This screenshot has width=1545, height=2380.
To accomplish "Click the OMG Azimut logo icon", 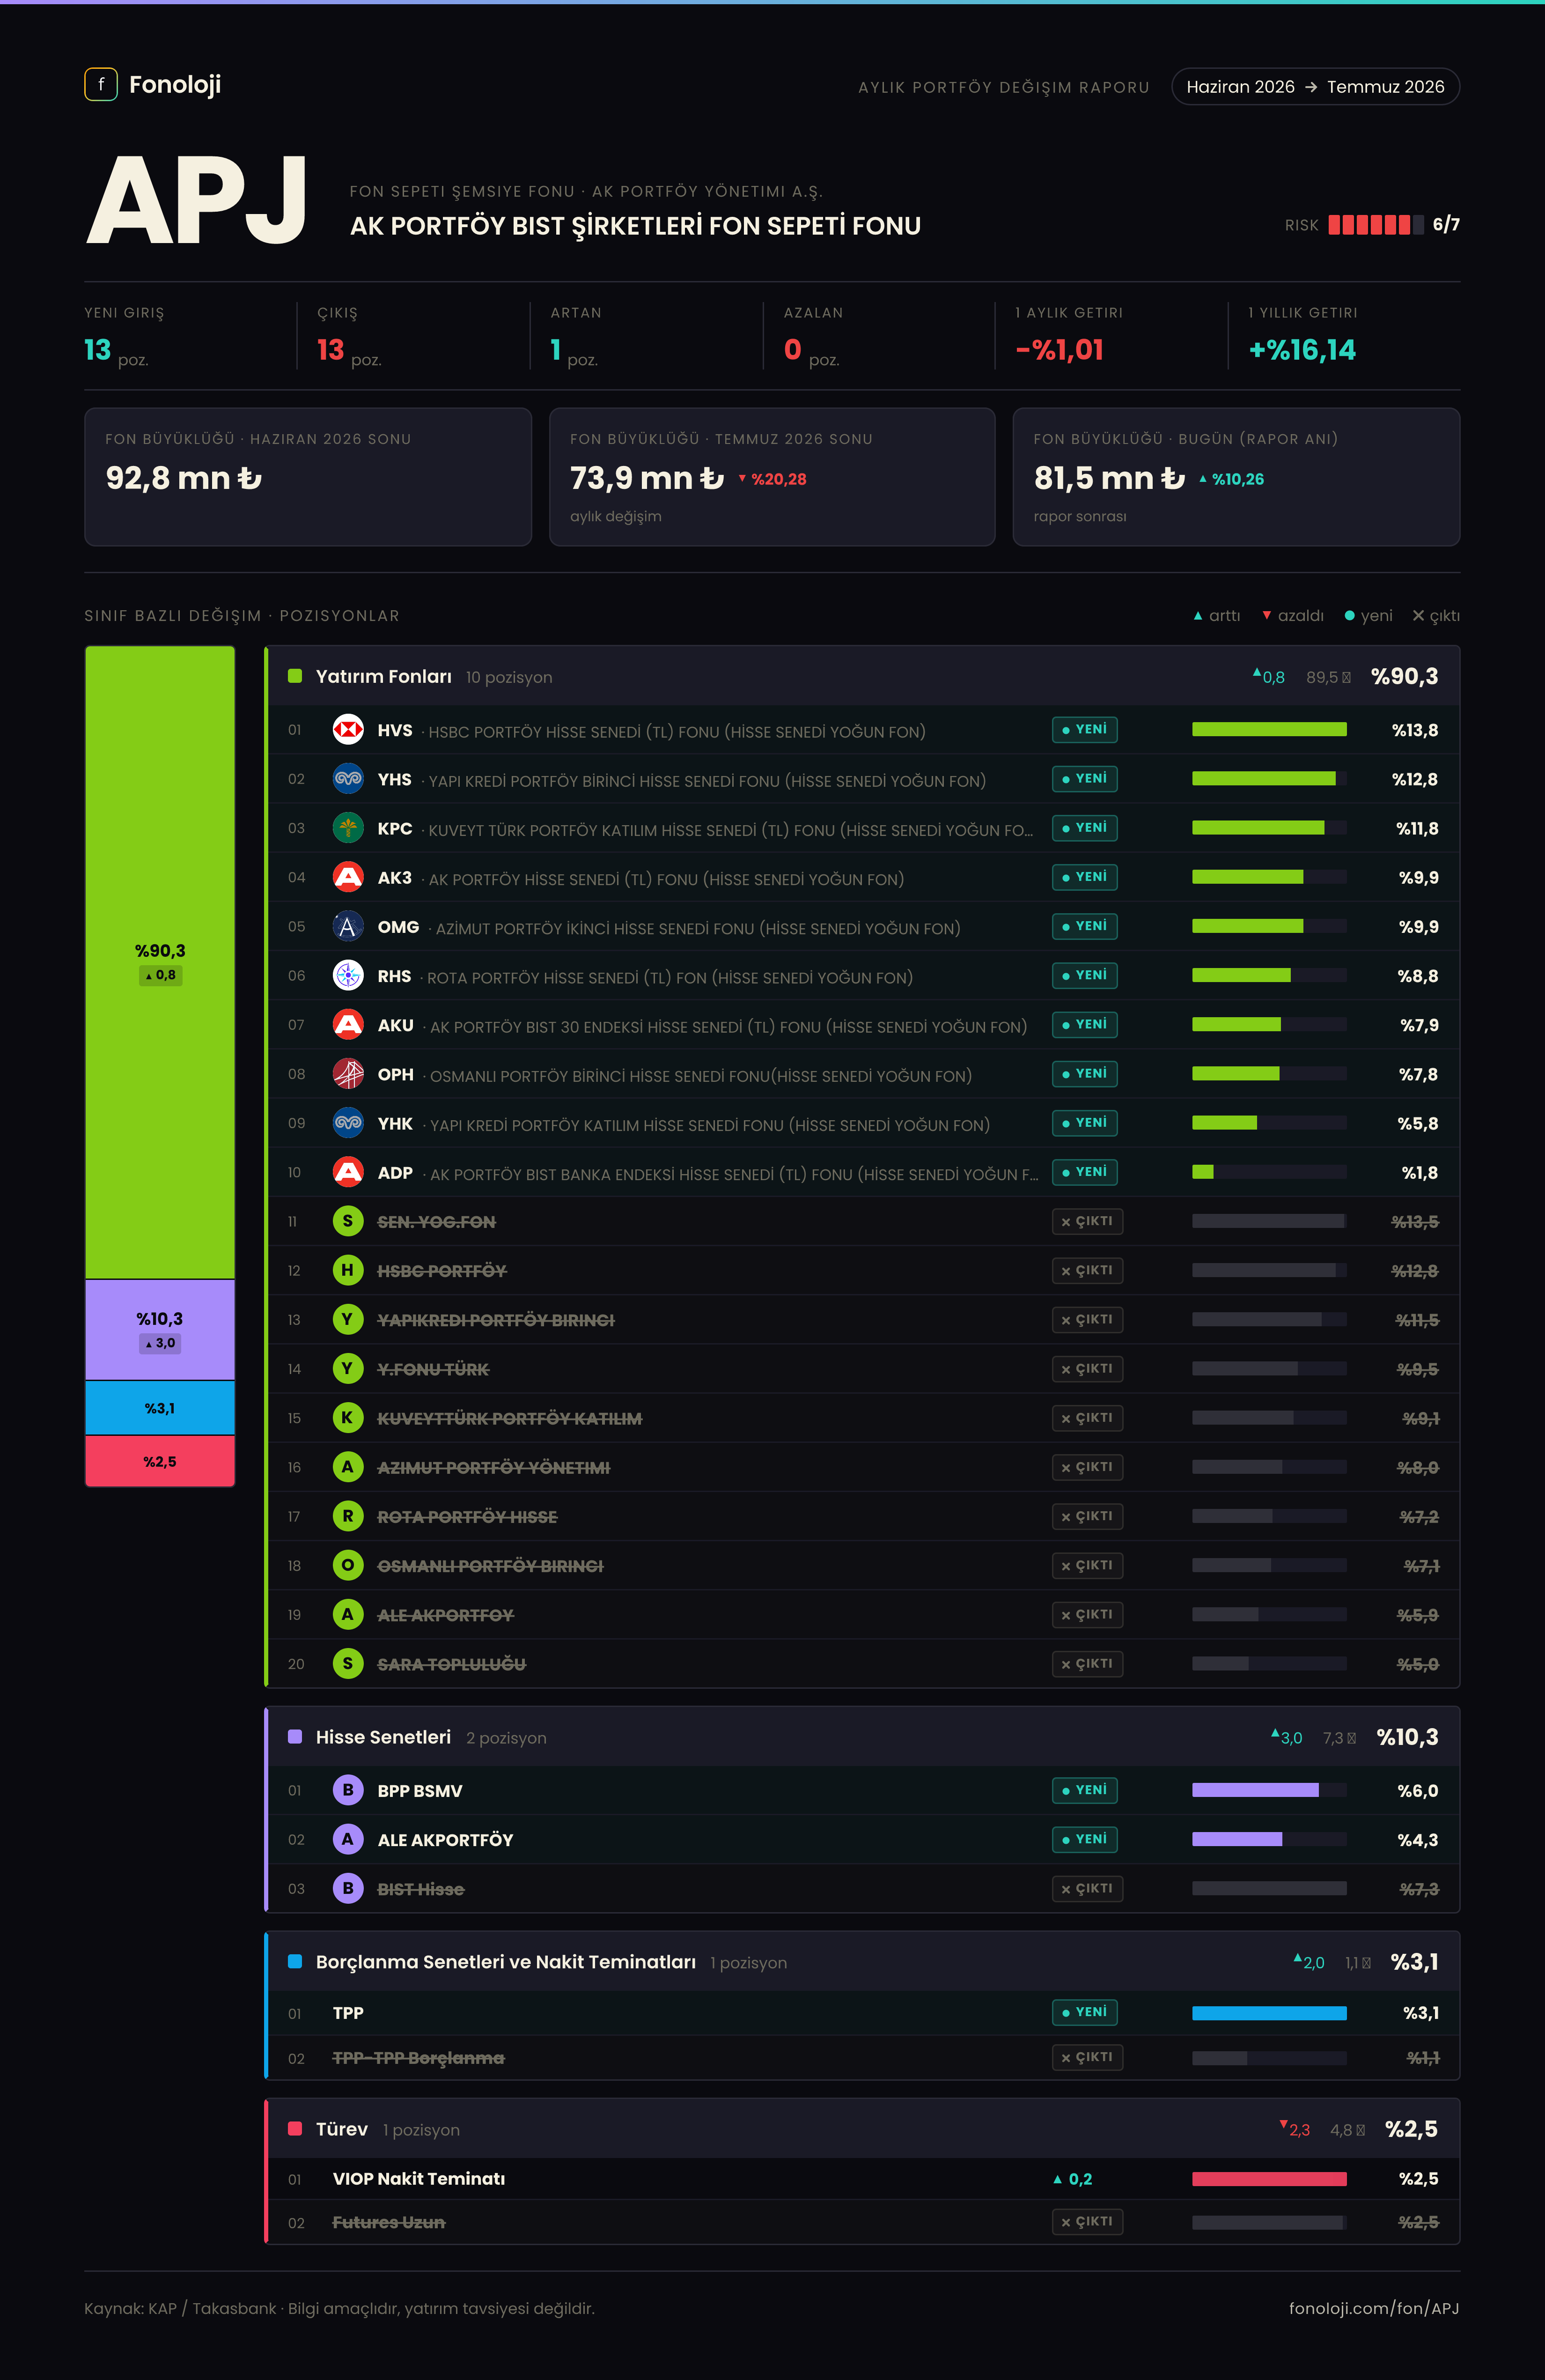I will point(348,927).
